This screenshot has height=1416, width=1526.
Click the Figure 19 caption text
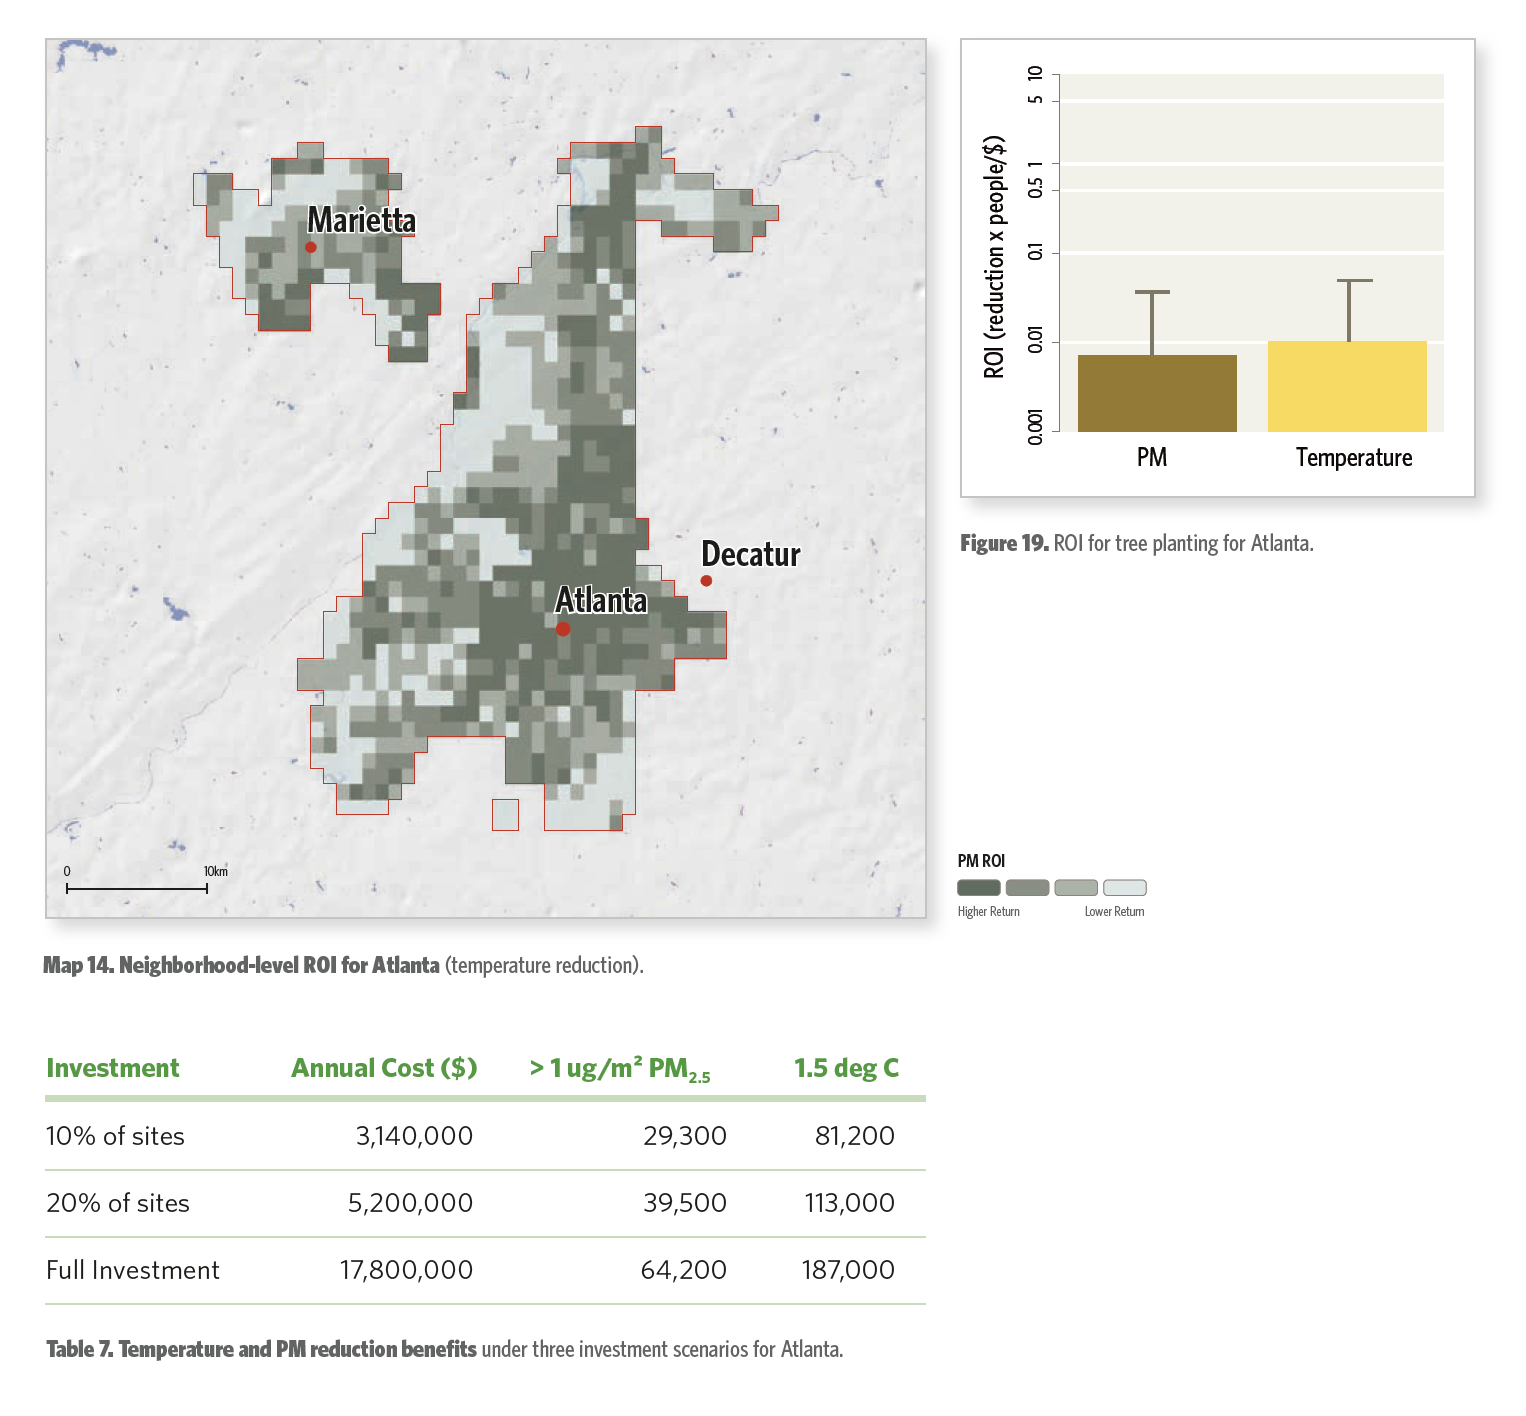[1136, 543]
